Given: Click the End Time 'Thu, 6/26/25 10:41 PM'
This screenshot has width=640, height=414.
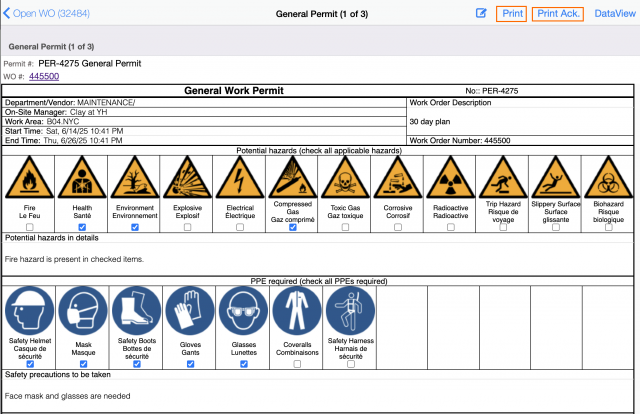Looking at the screenshot, I should pos(83,140).
